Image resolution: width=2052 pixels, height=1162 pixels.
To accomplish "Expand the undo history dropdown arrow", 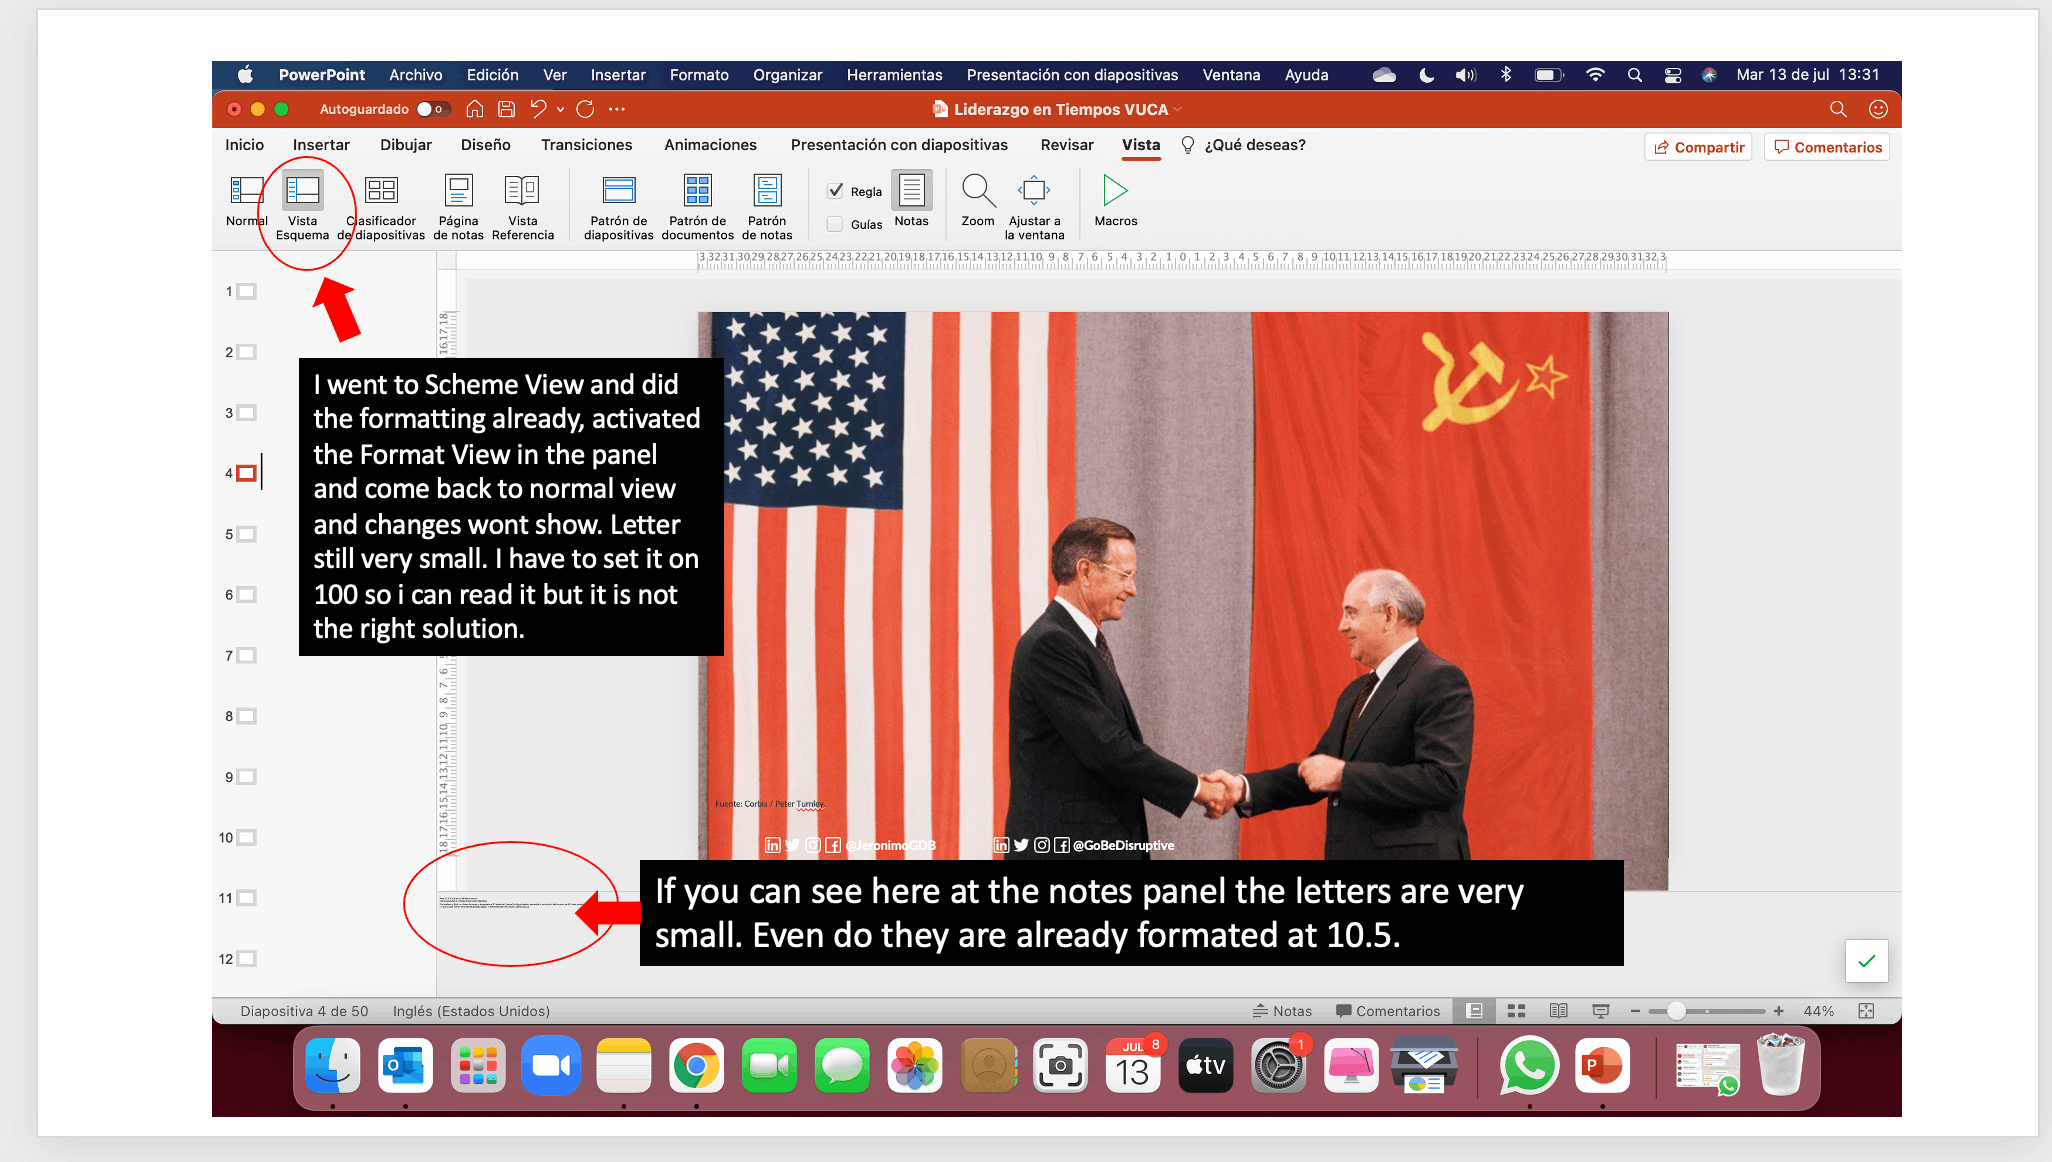I will coord(560,109).
